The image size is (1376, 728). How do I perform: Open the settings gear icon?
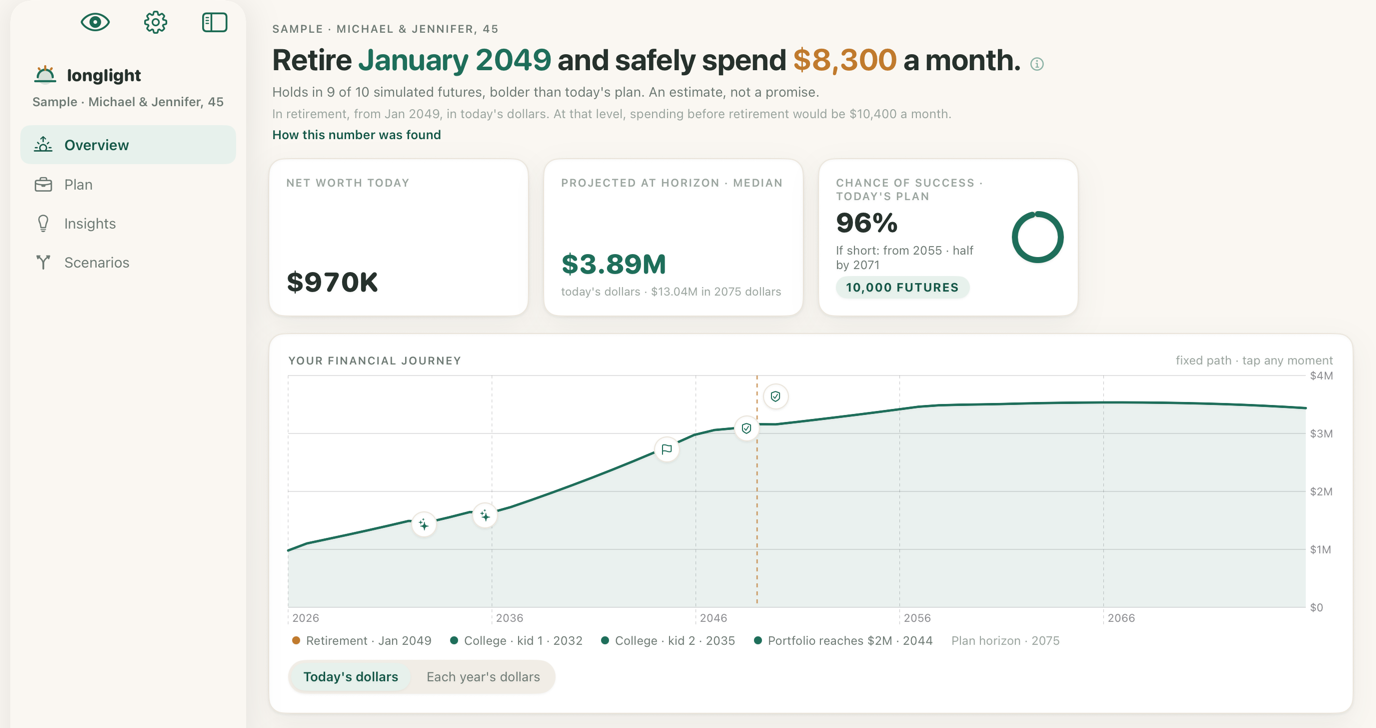[x=155, y=22]
